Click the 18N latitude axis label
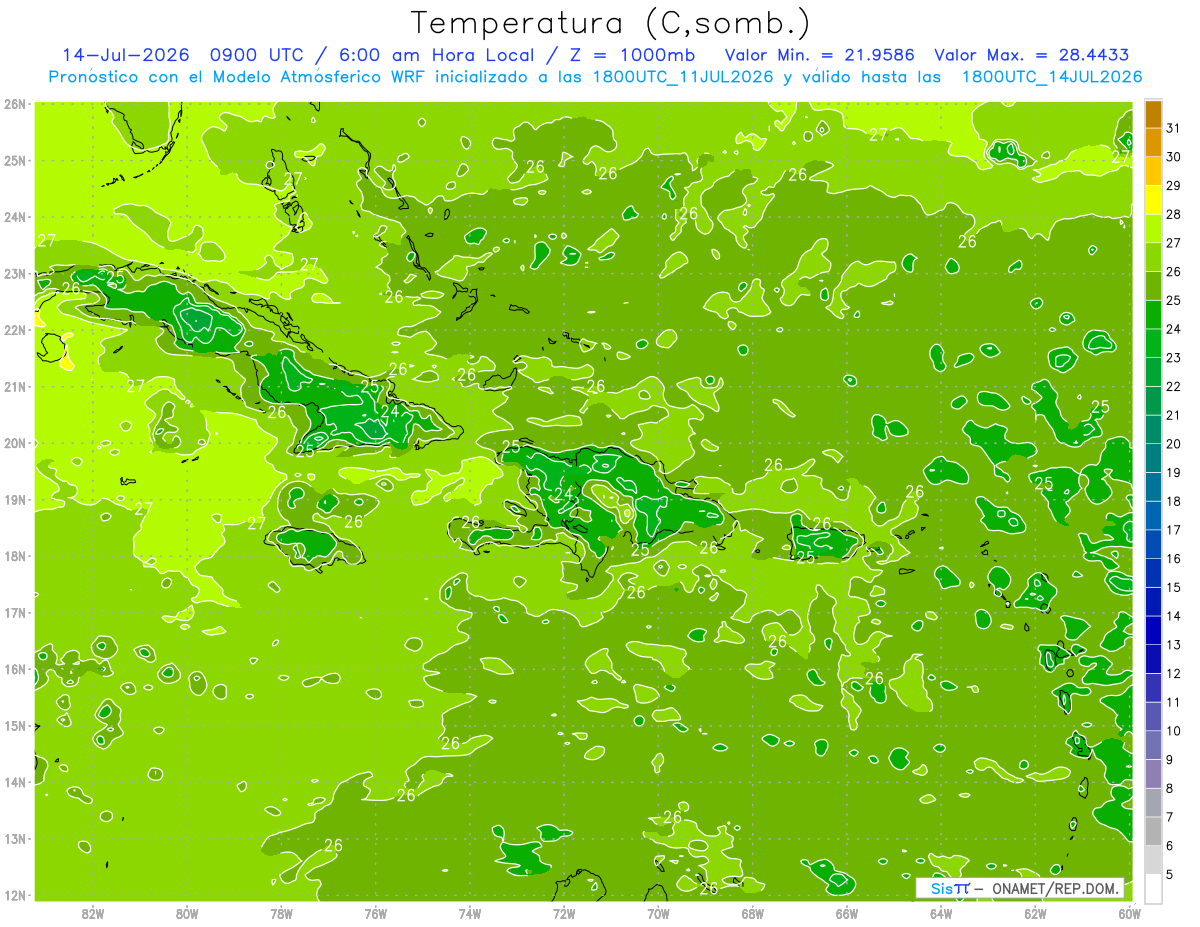 point(15,556)
